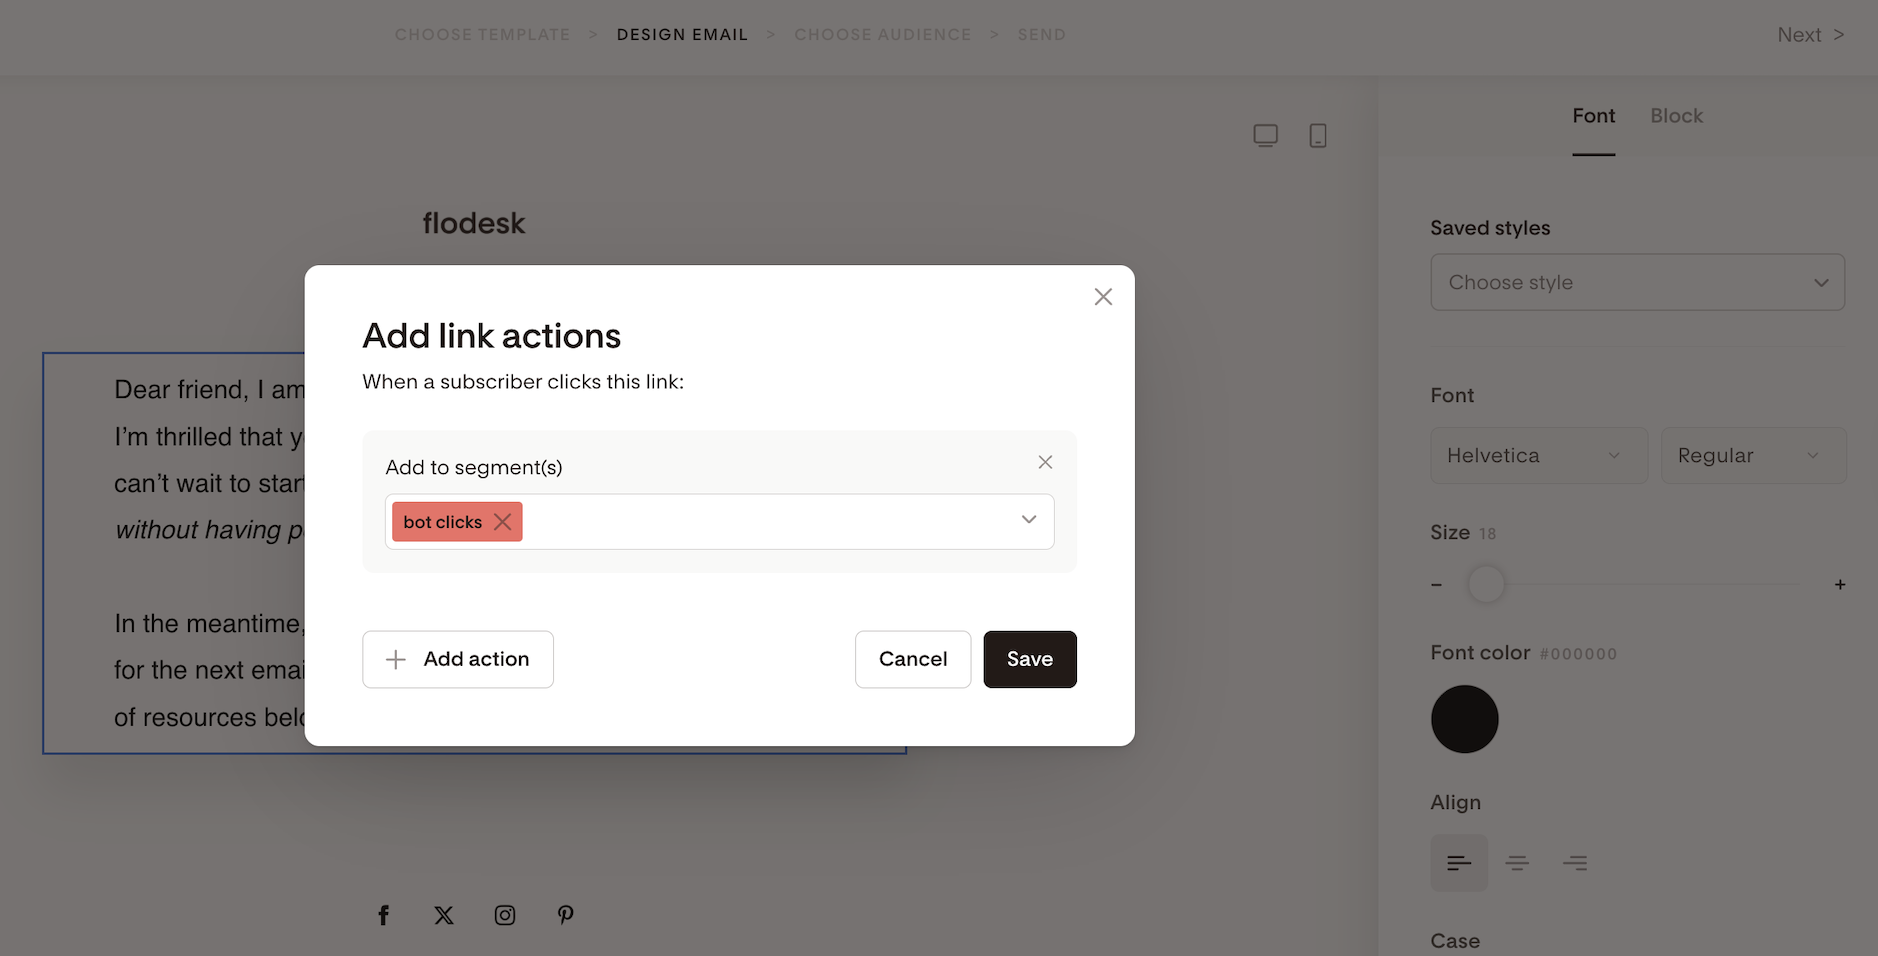Image resolution: width=1878 pixels, height=956 pixels.
Task: Delete the Add to segment(s) action
Action: pos(1045,462)
